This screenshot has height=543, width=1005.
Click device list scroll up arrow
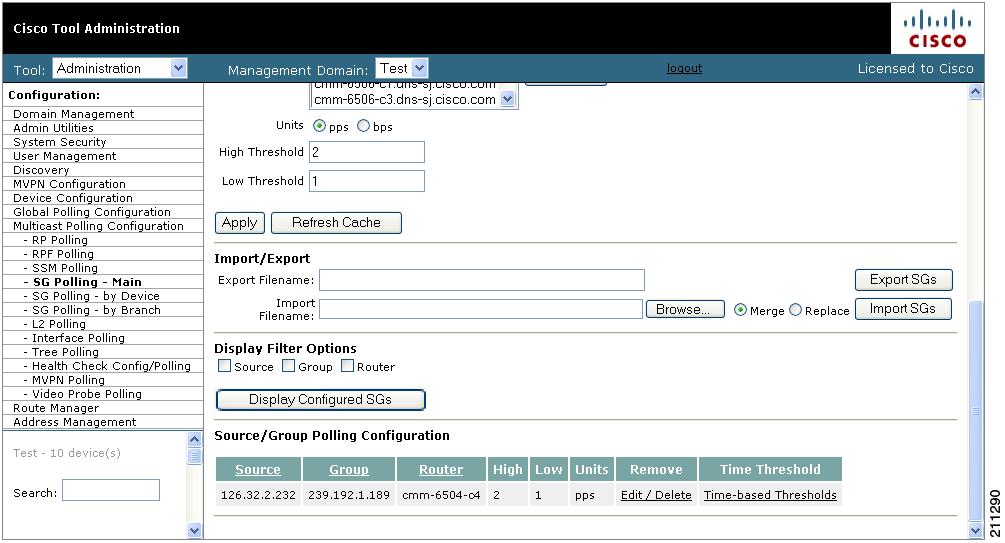click(195, 440)
